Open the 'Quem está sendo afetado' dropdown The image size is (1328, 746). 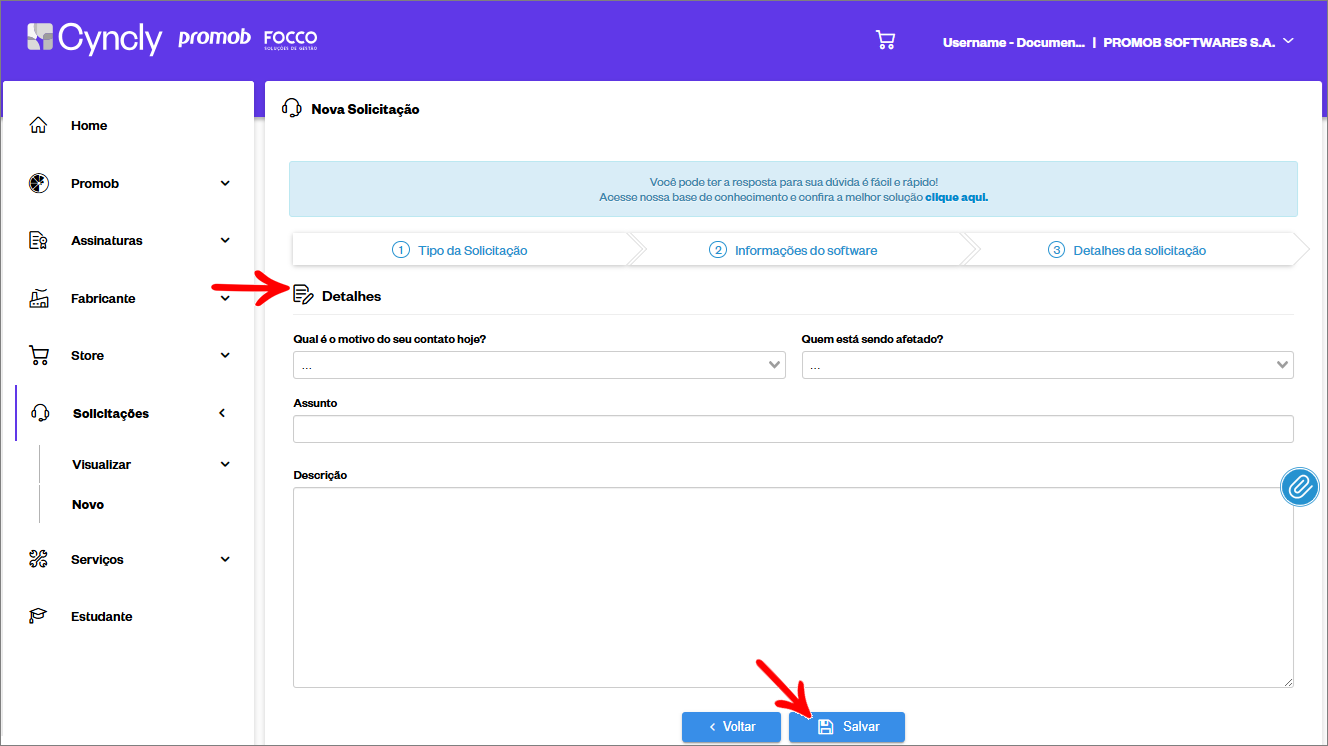point(1047,365)
